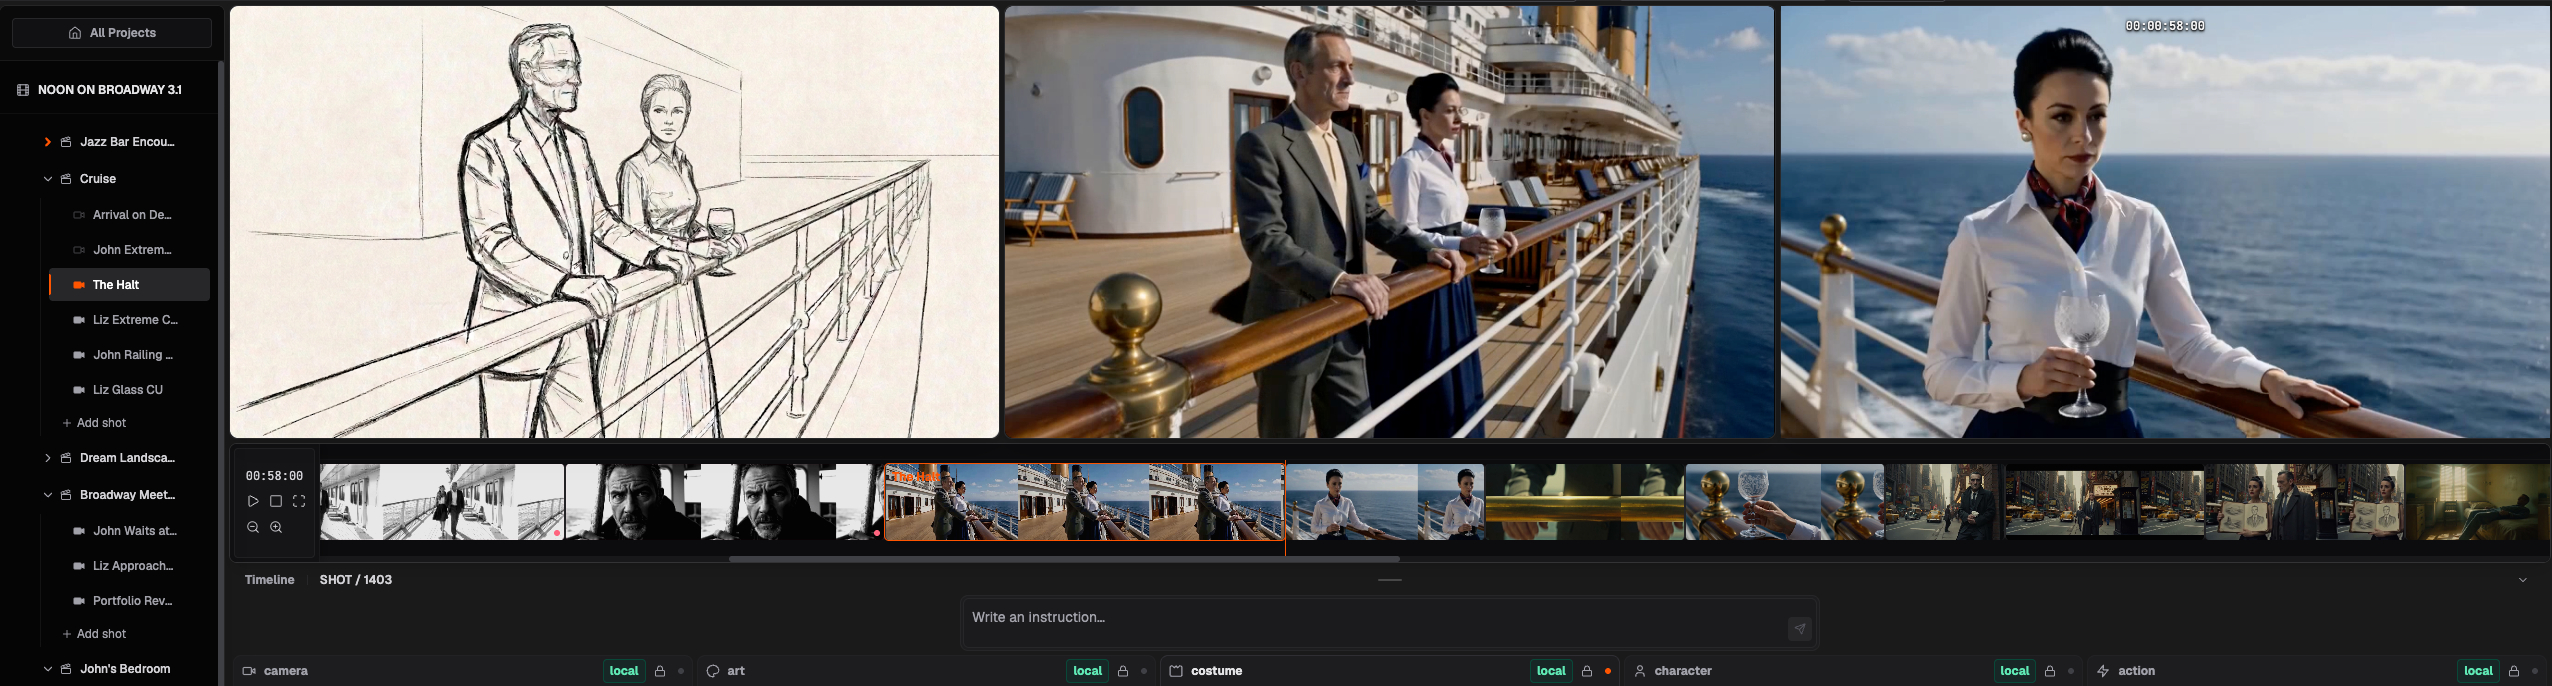Click the clapperboard icon next to Cruise

click(66, 179)
